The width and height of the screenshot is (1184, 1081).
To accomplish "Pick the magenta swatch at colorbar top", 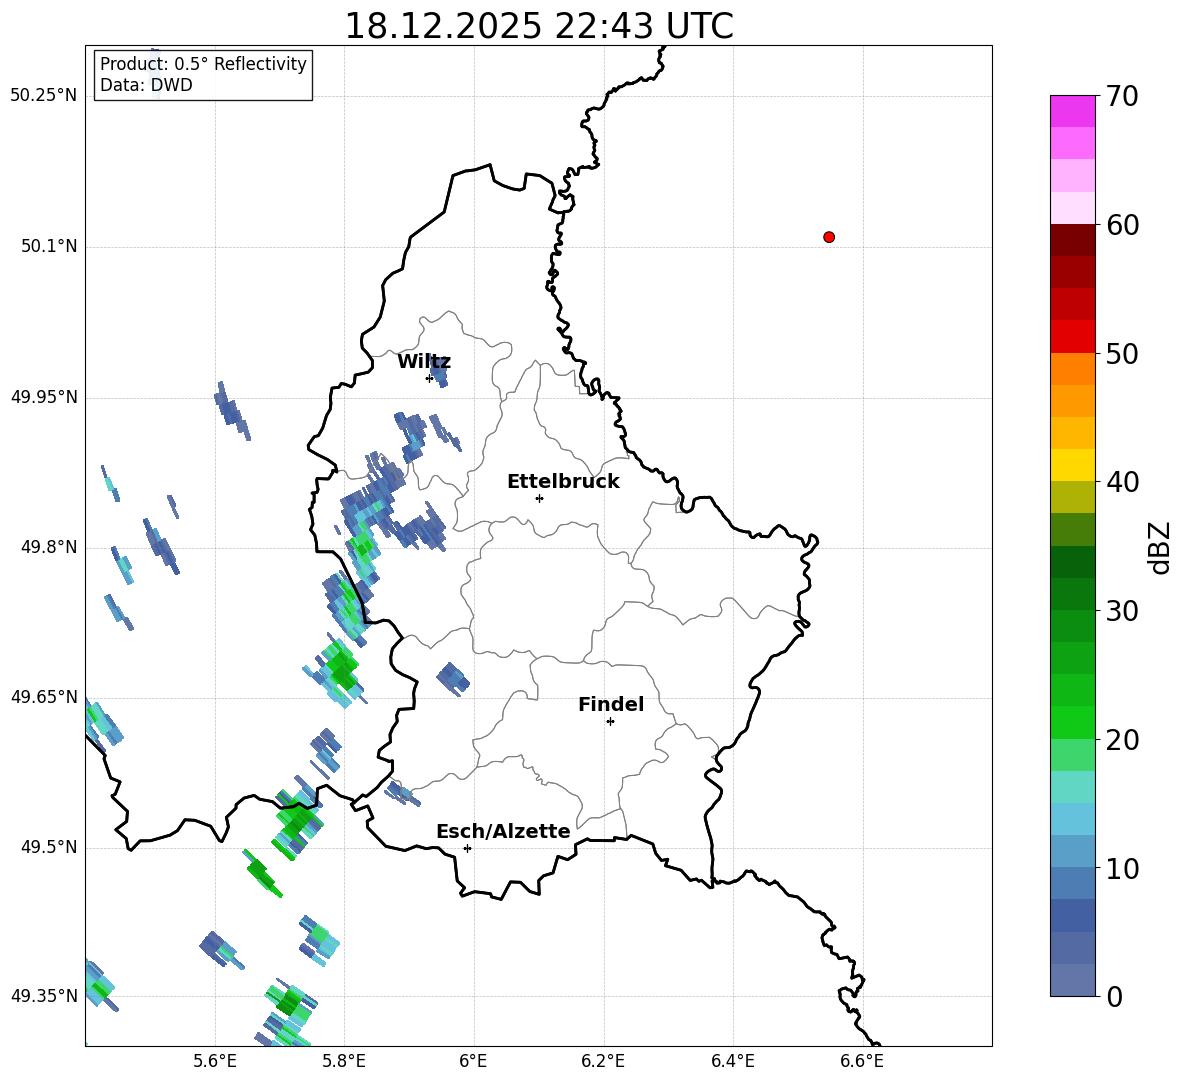I will point(1072,111).
